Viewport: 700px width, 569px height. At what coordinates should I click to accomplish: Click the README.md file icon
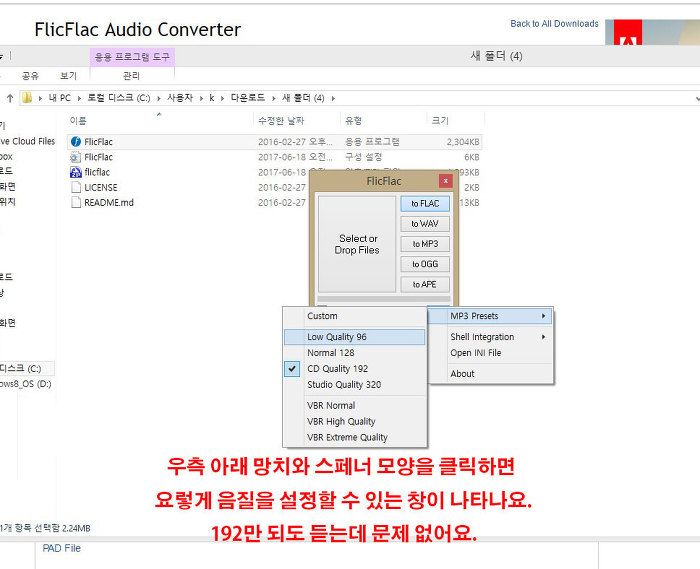tap(76, 203)
